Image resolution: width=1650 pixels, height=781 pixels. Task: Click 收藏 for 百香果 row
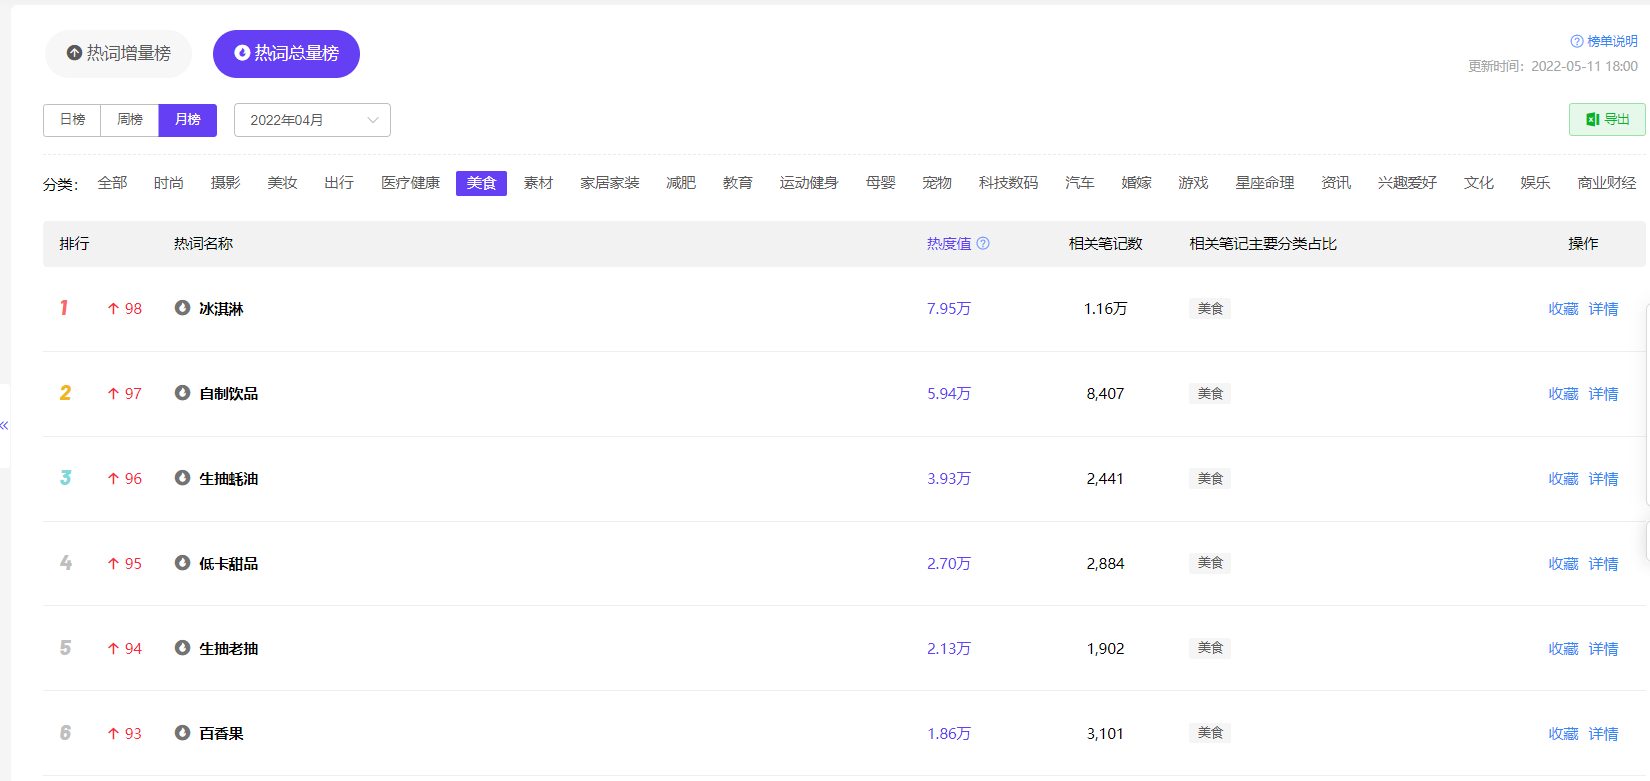[x=1563, y=734]
